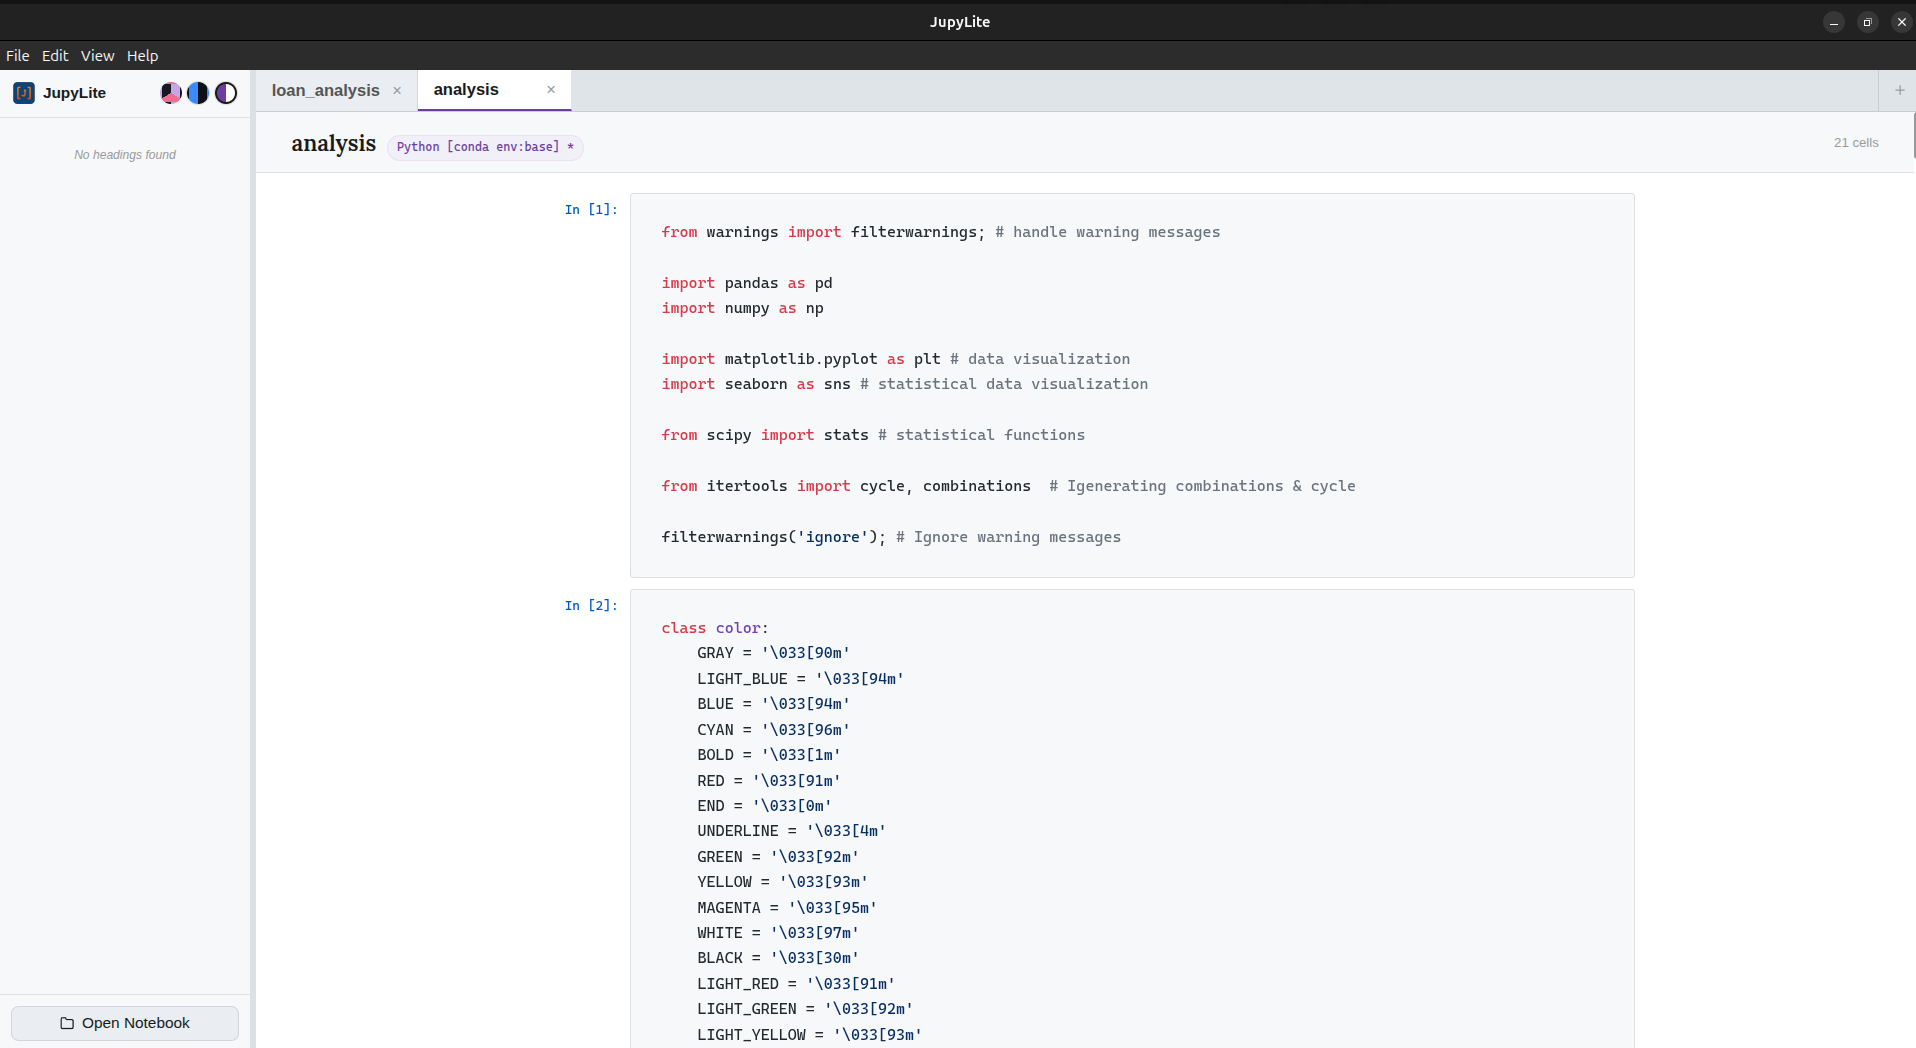1916x1048 pixels.
Task: Open the Edit menu
Action: (55, 56)
